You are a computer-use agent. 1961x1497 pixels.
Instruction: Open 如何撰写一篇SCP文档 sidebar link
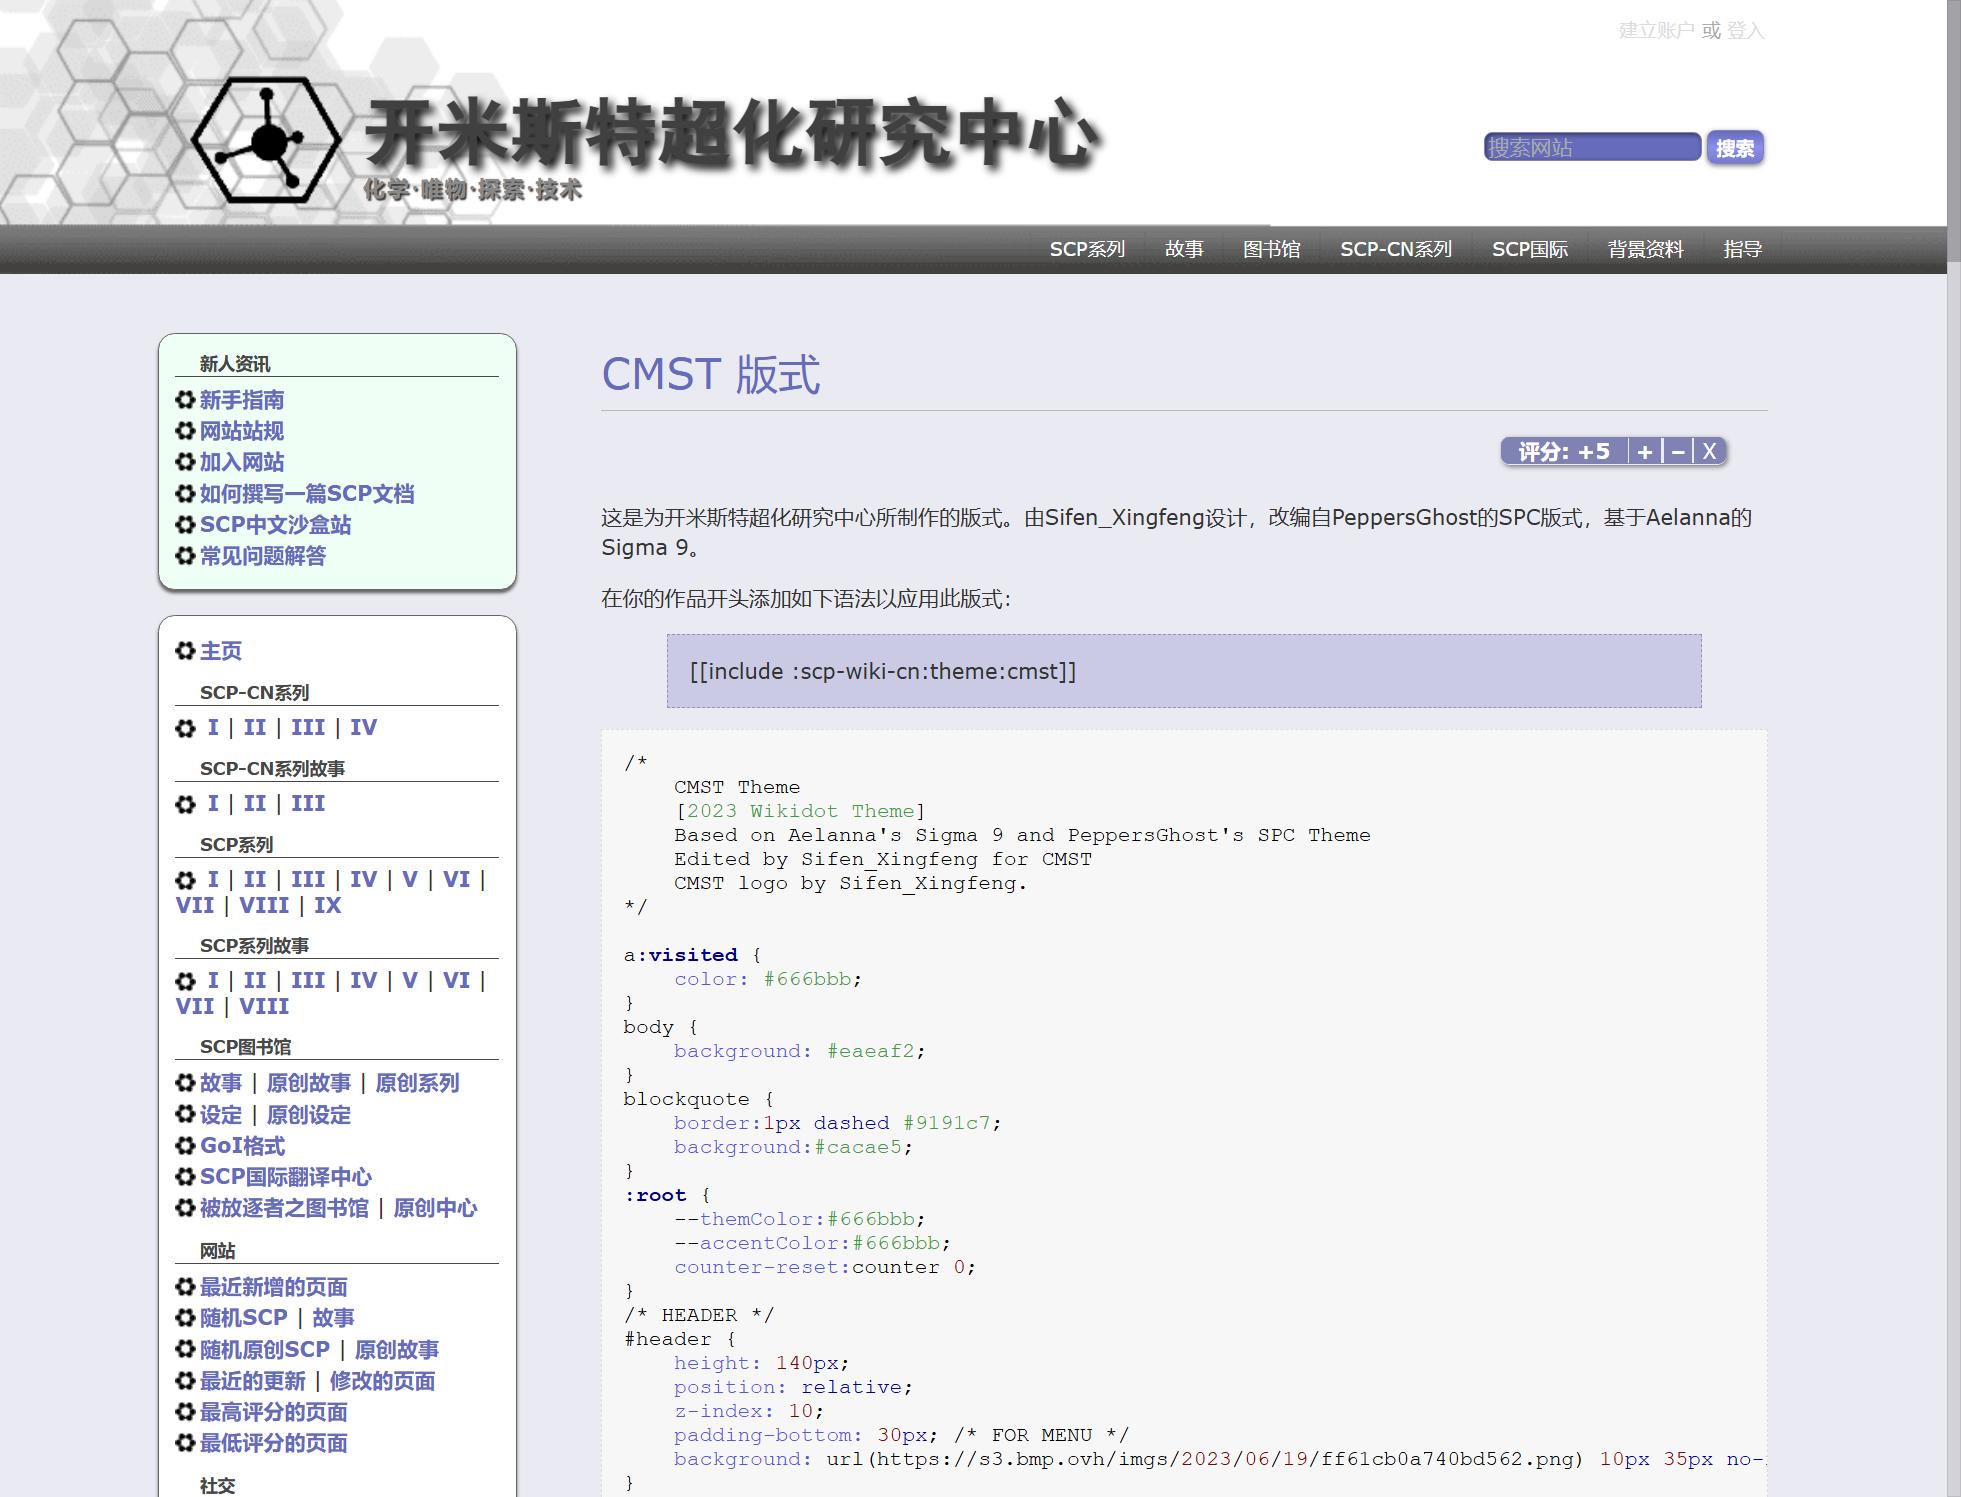[x=306, y=494]
